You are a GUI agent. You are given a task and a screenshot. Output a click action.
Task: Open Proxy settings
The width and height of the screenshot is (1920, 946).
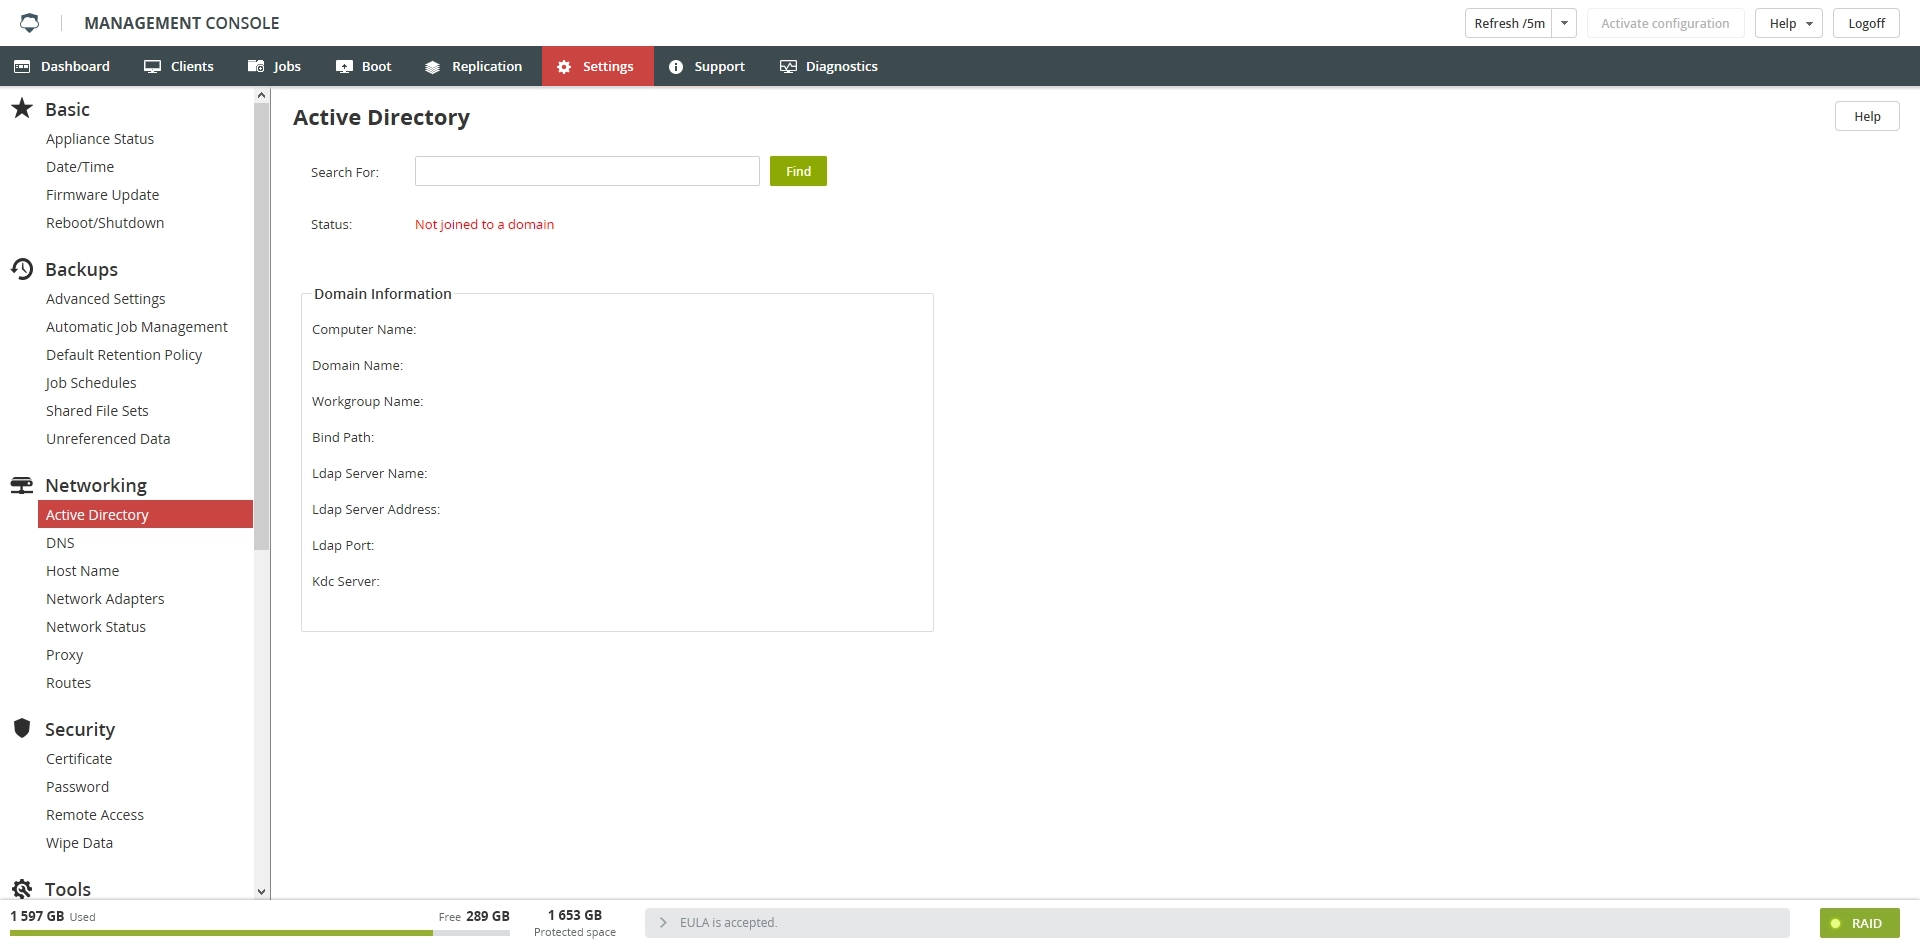[x=64, y=655]
